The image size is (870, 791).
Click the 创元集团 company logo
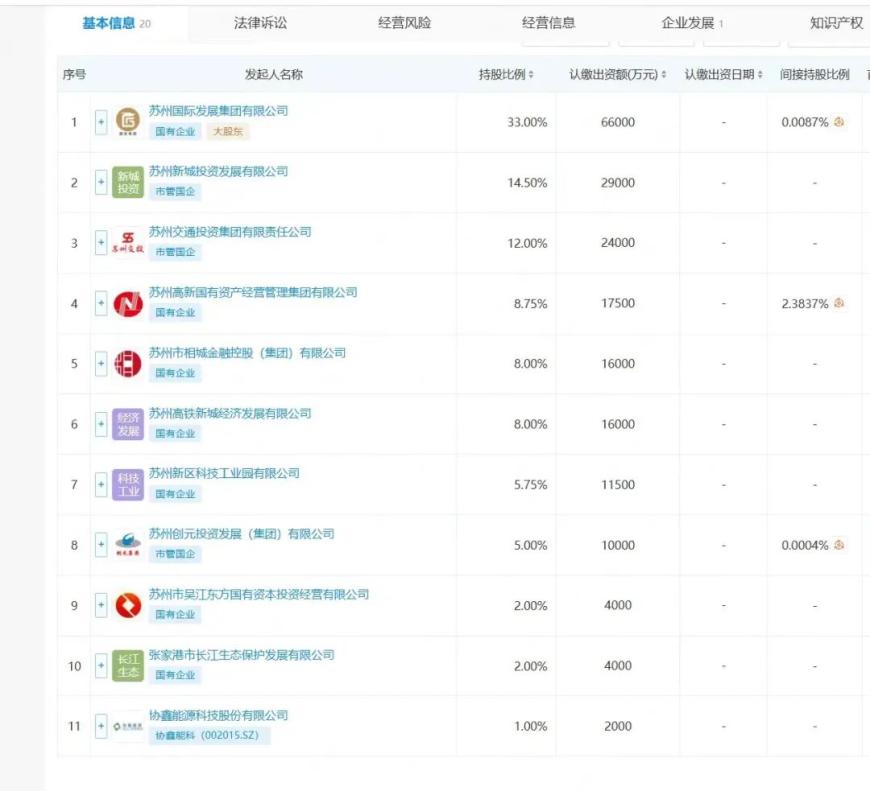point(128,545)
